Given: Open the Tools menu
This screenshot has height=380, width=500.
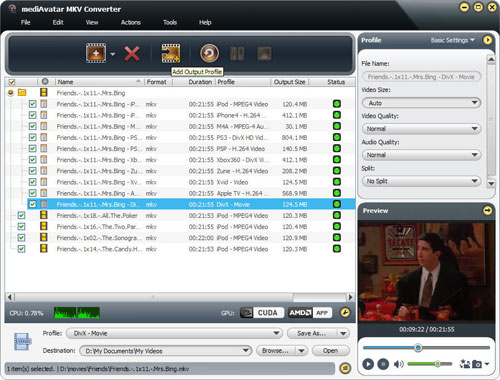Looking at the screenshot, I should (170, 22).
